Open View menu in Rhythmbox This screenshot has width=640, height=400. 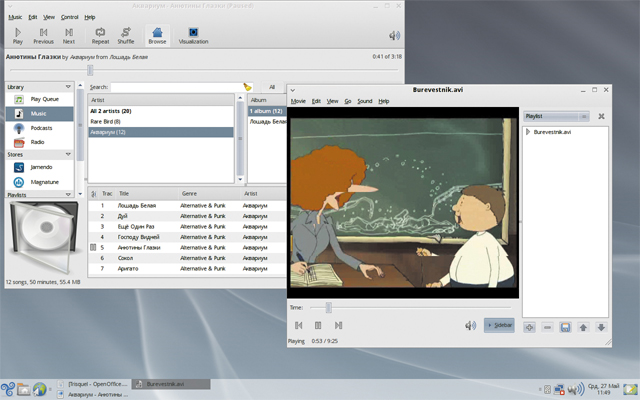(x=49, y=17)
